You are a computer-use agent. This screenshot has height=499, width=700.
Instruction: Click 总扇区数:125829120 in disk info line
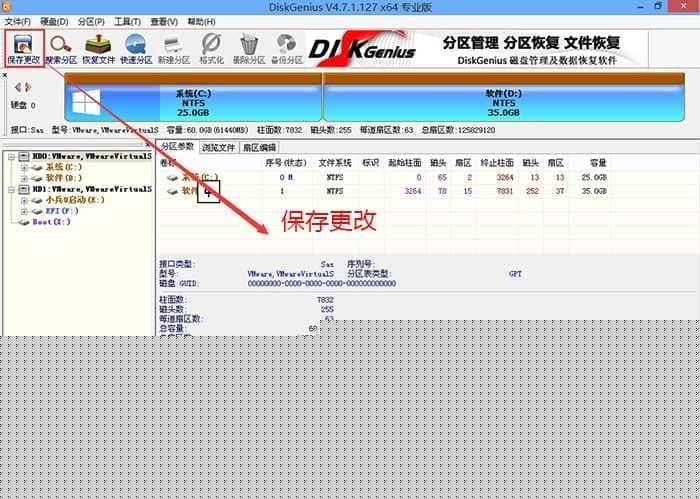pos(458,130)
